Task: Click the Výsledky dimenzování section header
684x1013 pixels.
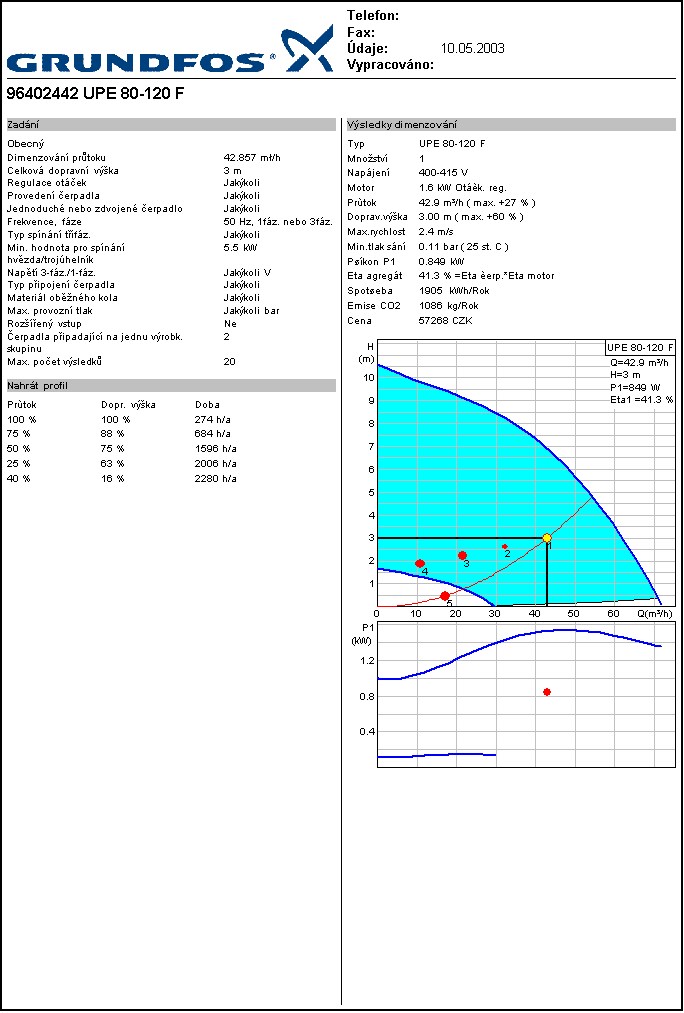Action: [510, 125]
